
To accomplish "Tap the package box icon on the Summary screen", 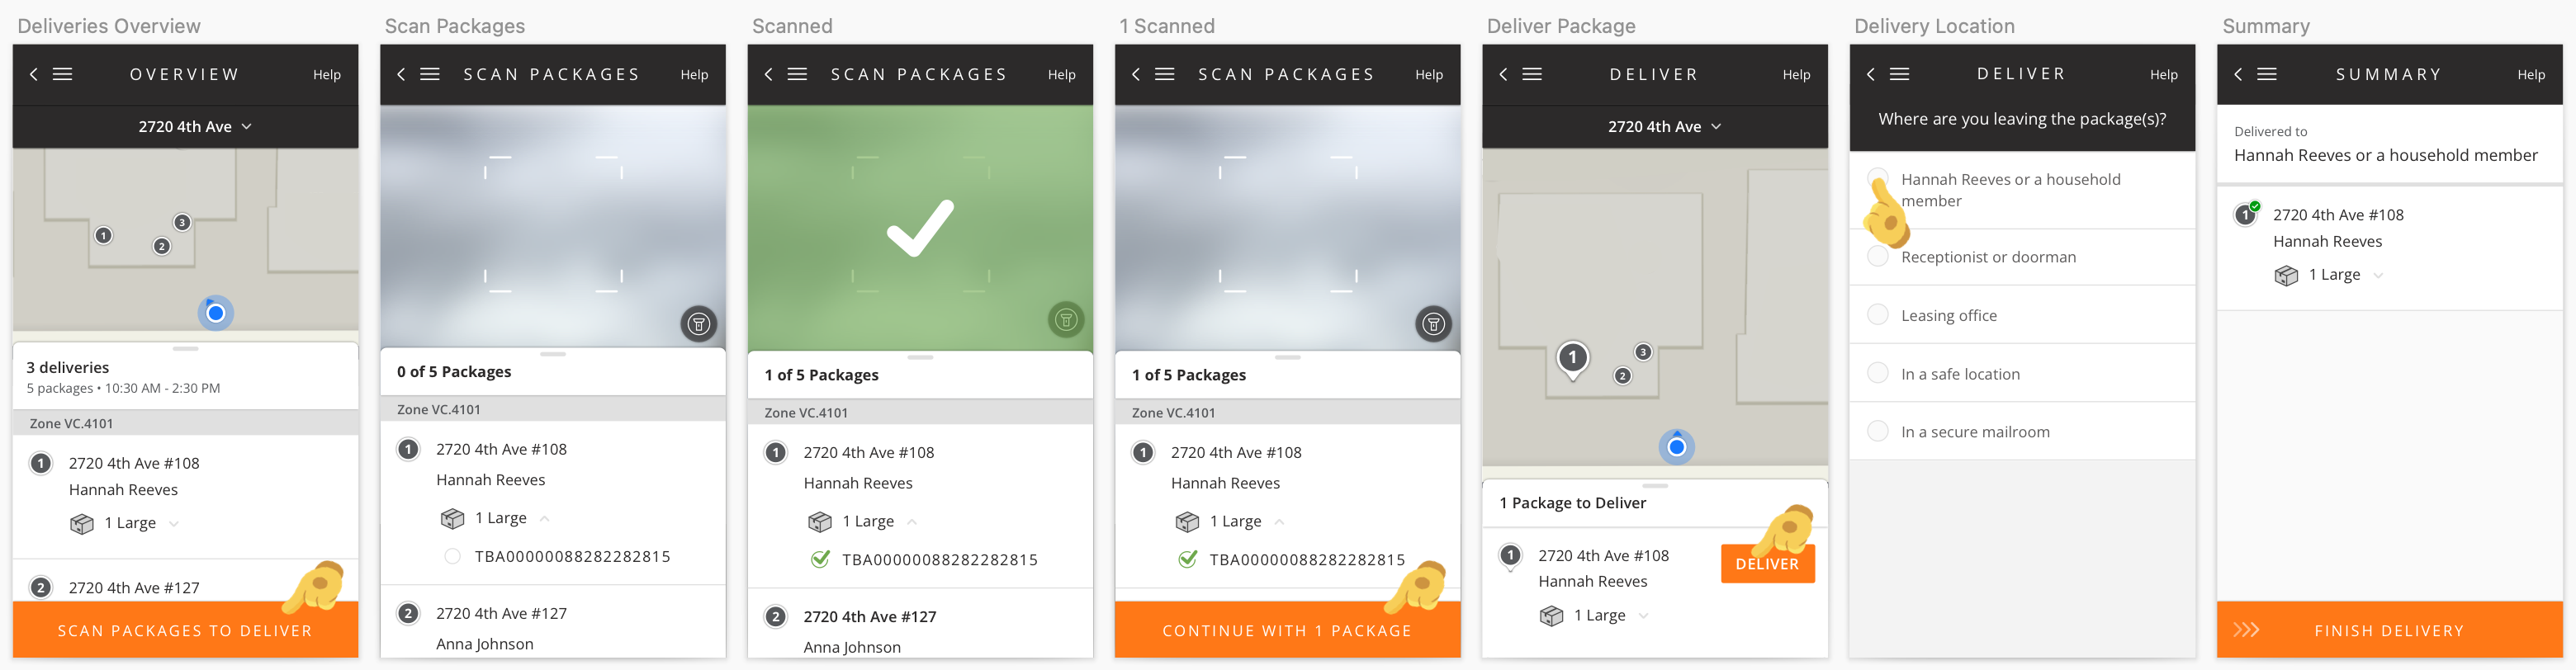I will [x=2286, y=275].
